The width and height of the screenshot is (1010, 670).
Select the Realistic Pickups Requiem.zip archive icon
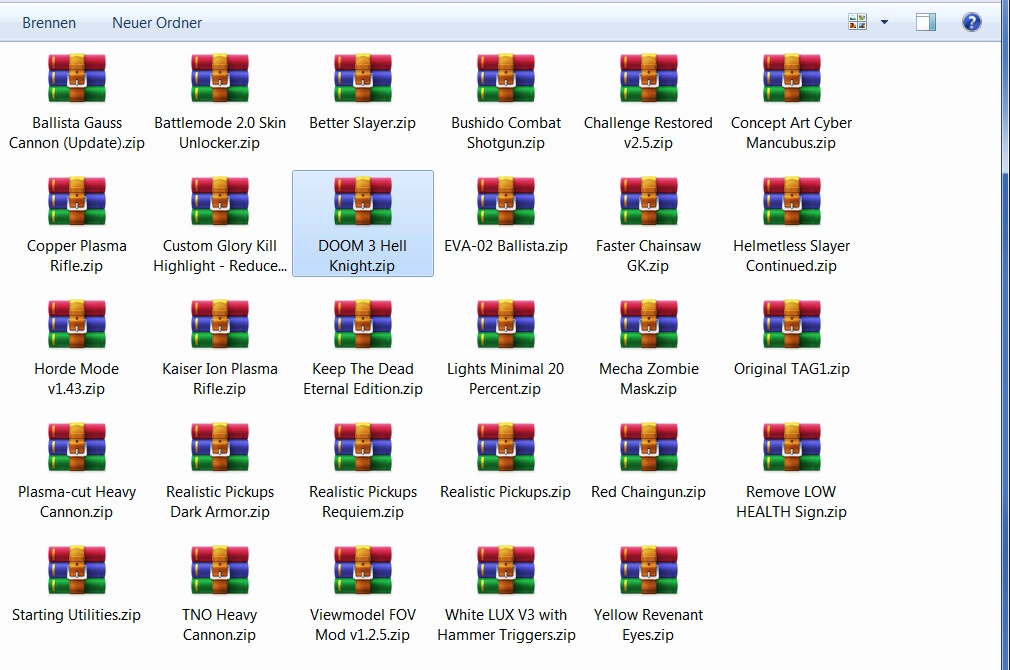[363, 448]
